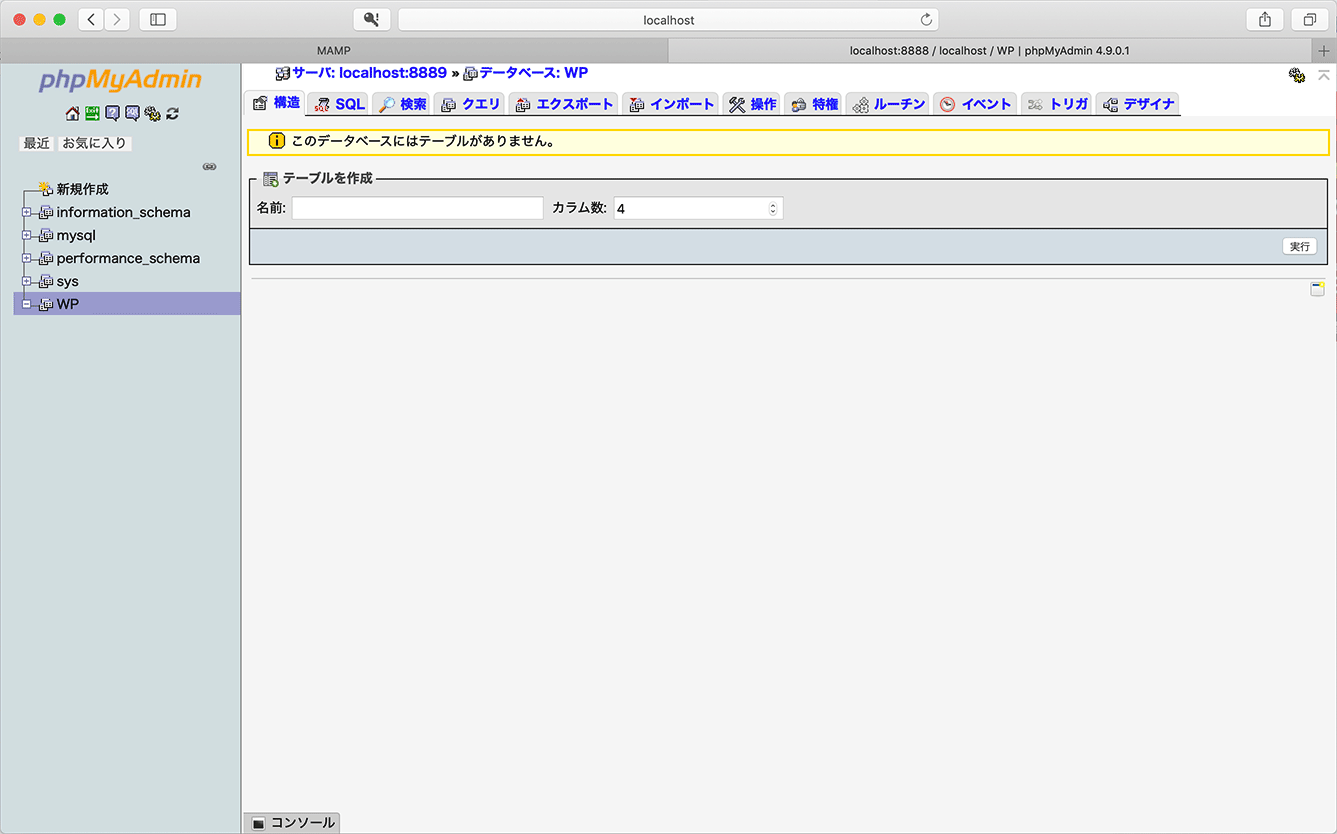Go to phpMyAdmin home via house icon

72,113
